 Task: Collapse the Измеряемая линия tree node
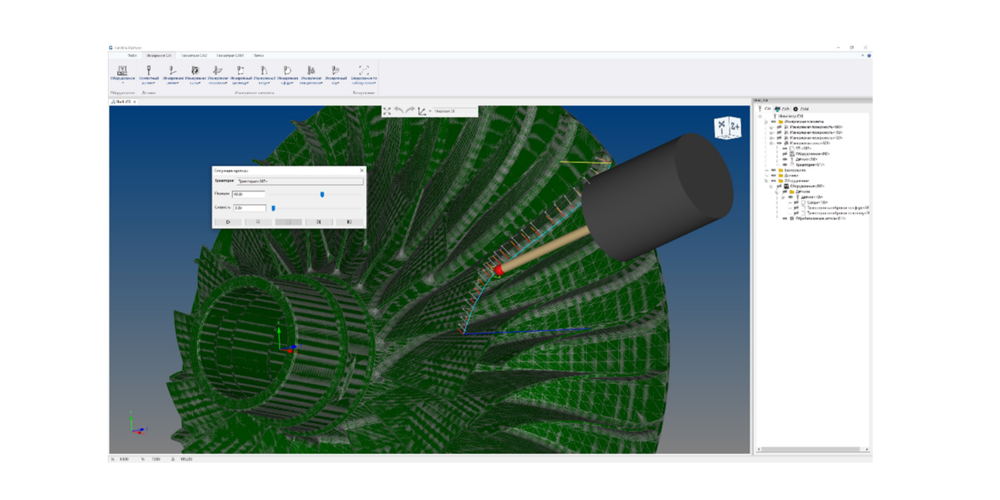(771, 143)
